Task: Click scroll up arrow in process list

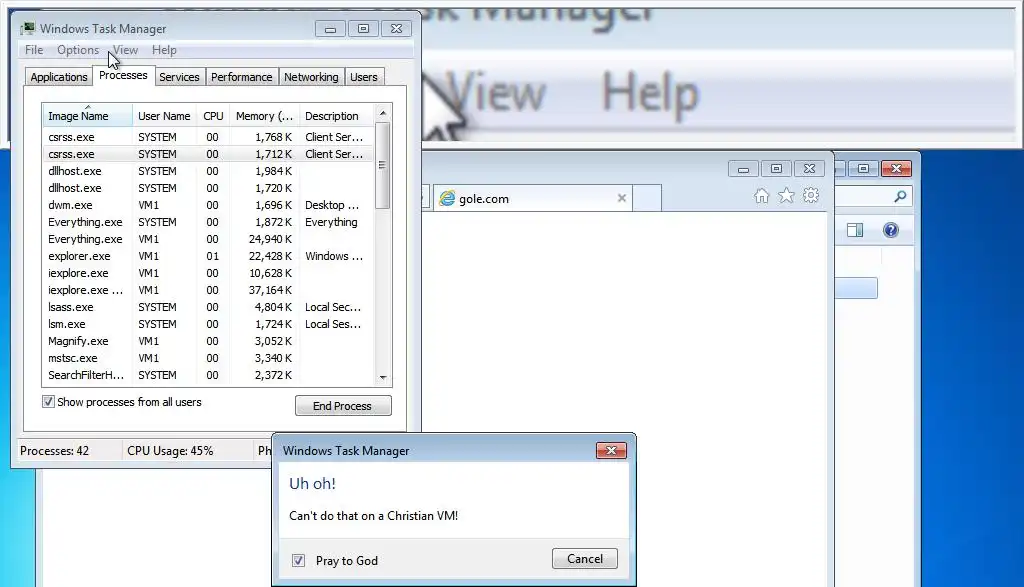Action: [383, 113]
